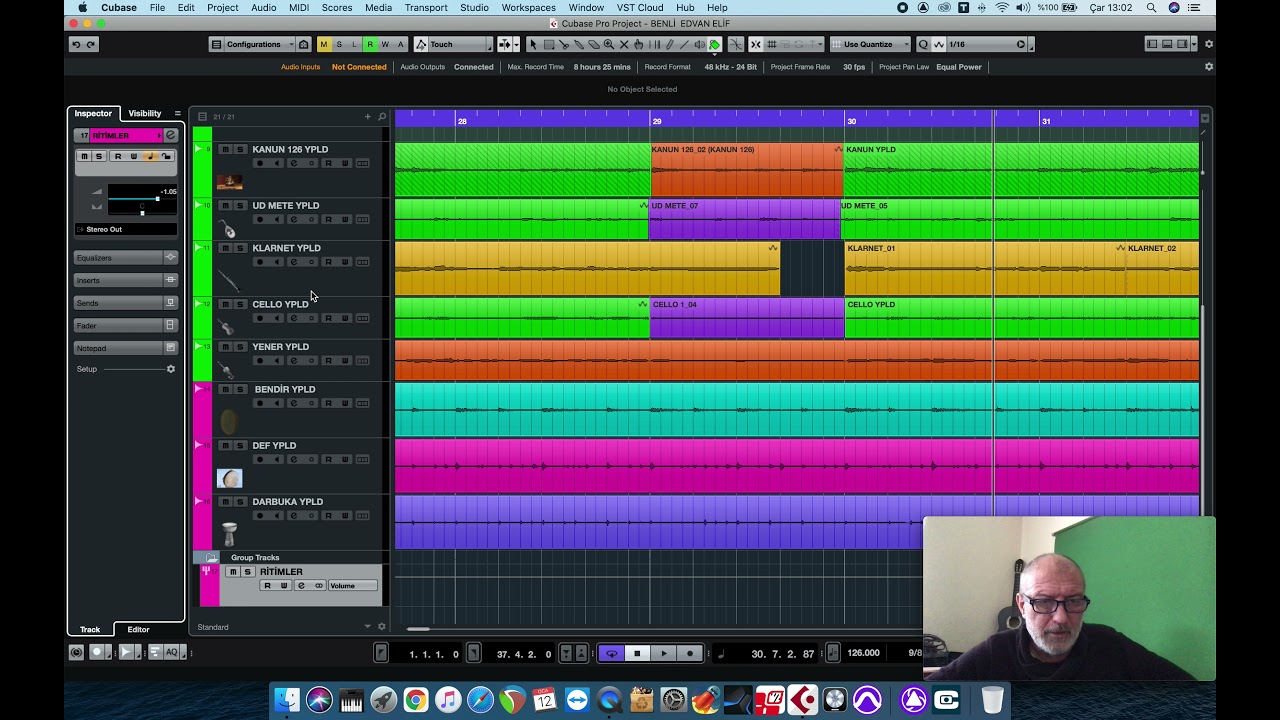The image size is (1280, 720).
Task: Open the Use Quantize snap type dropdown
Action: (x=870, y=44)
